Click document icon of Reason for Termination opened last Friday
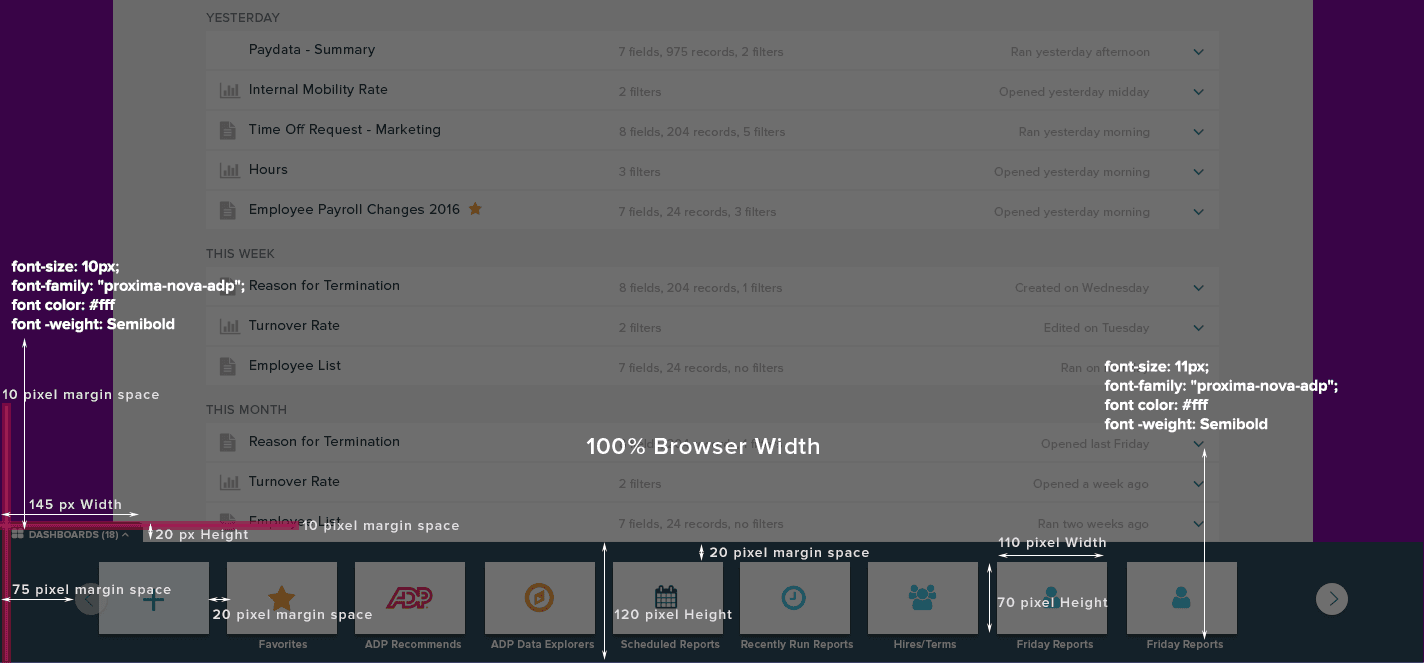This screenshot has height=663, width=1424. (228, 442)
